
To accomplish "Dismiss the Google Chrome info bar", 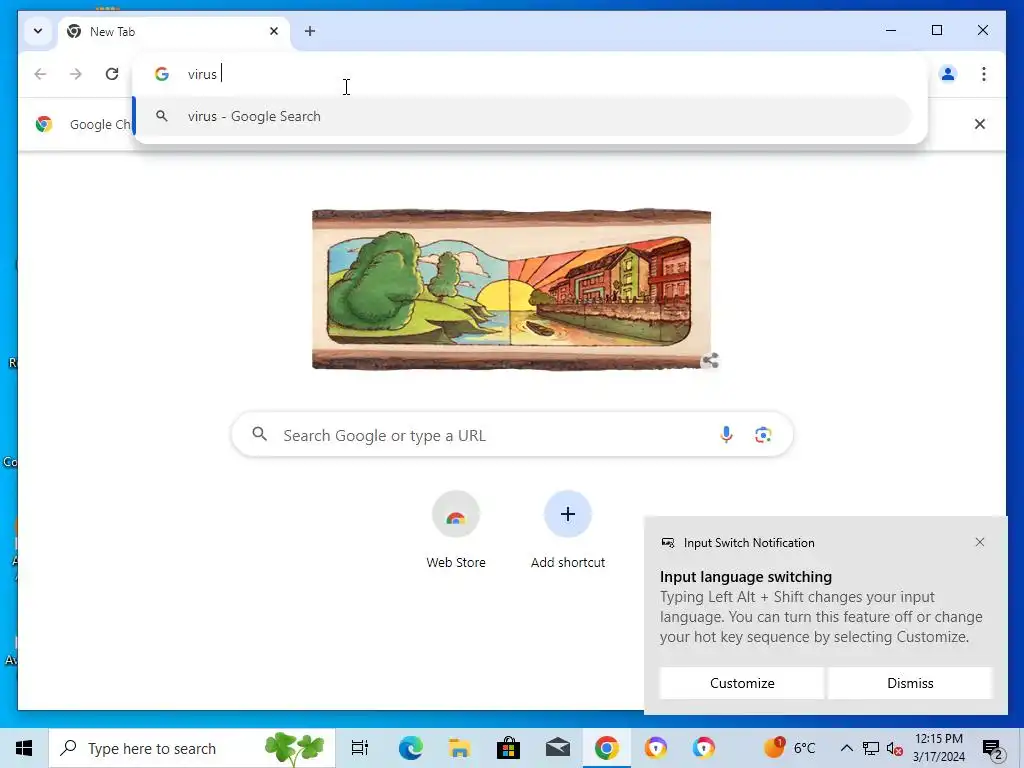I will (x=980, y=124).
